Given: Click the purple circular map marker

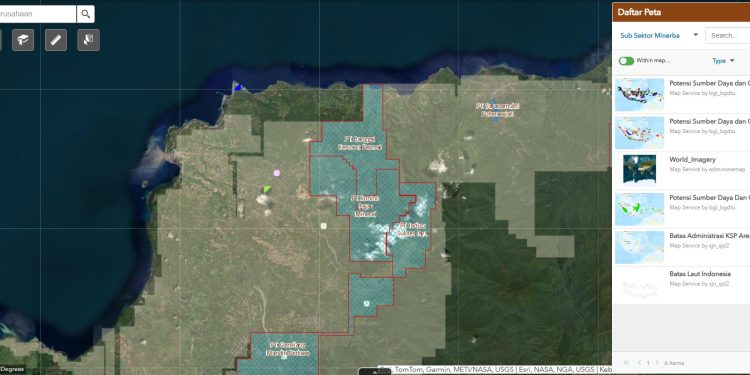Looking at the screenshot, I should click(x=276, y=173).
